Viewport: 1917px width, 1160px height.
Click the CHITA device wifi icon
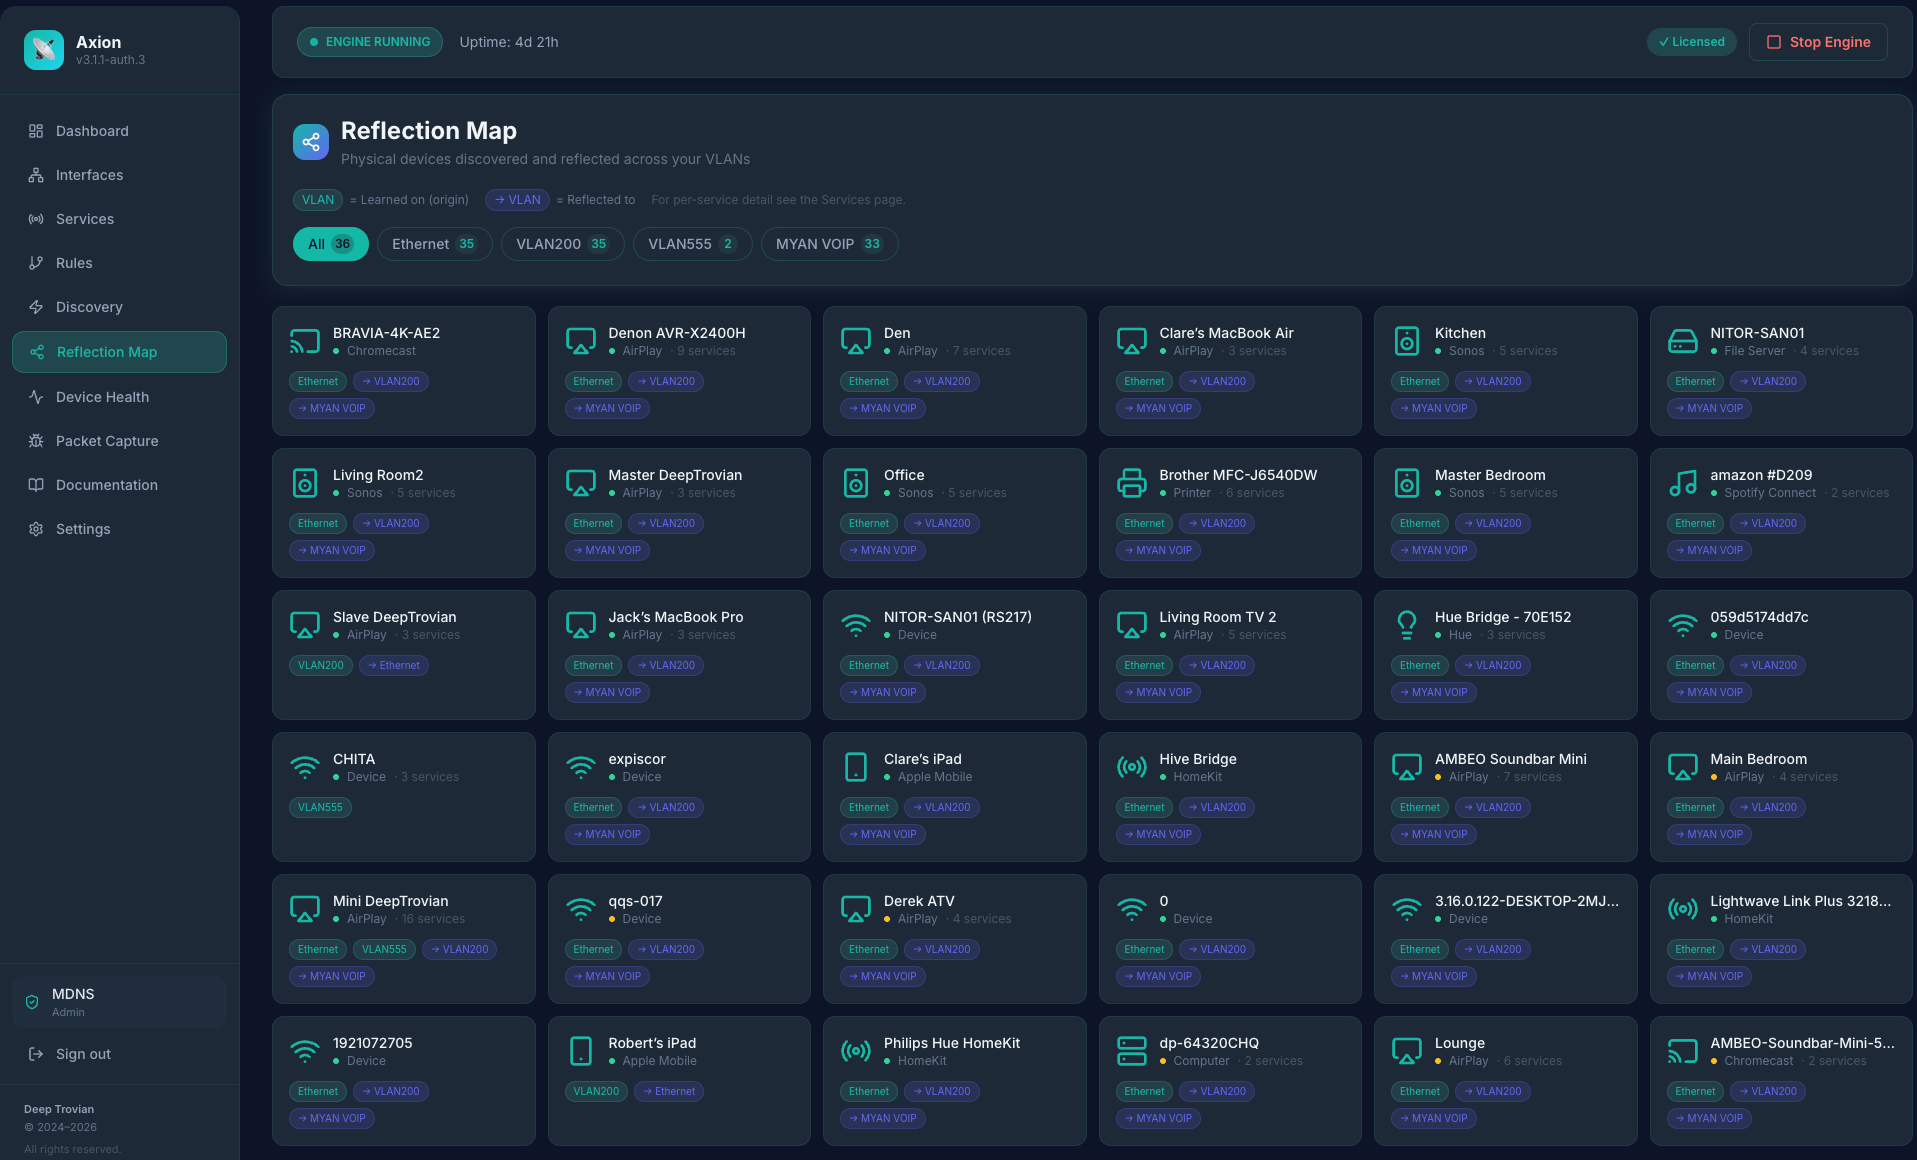tap(305, 767)
